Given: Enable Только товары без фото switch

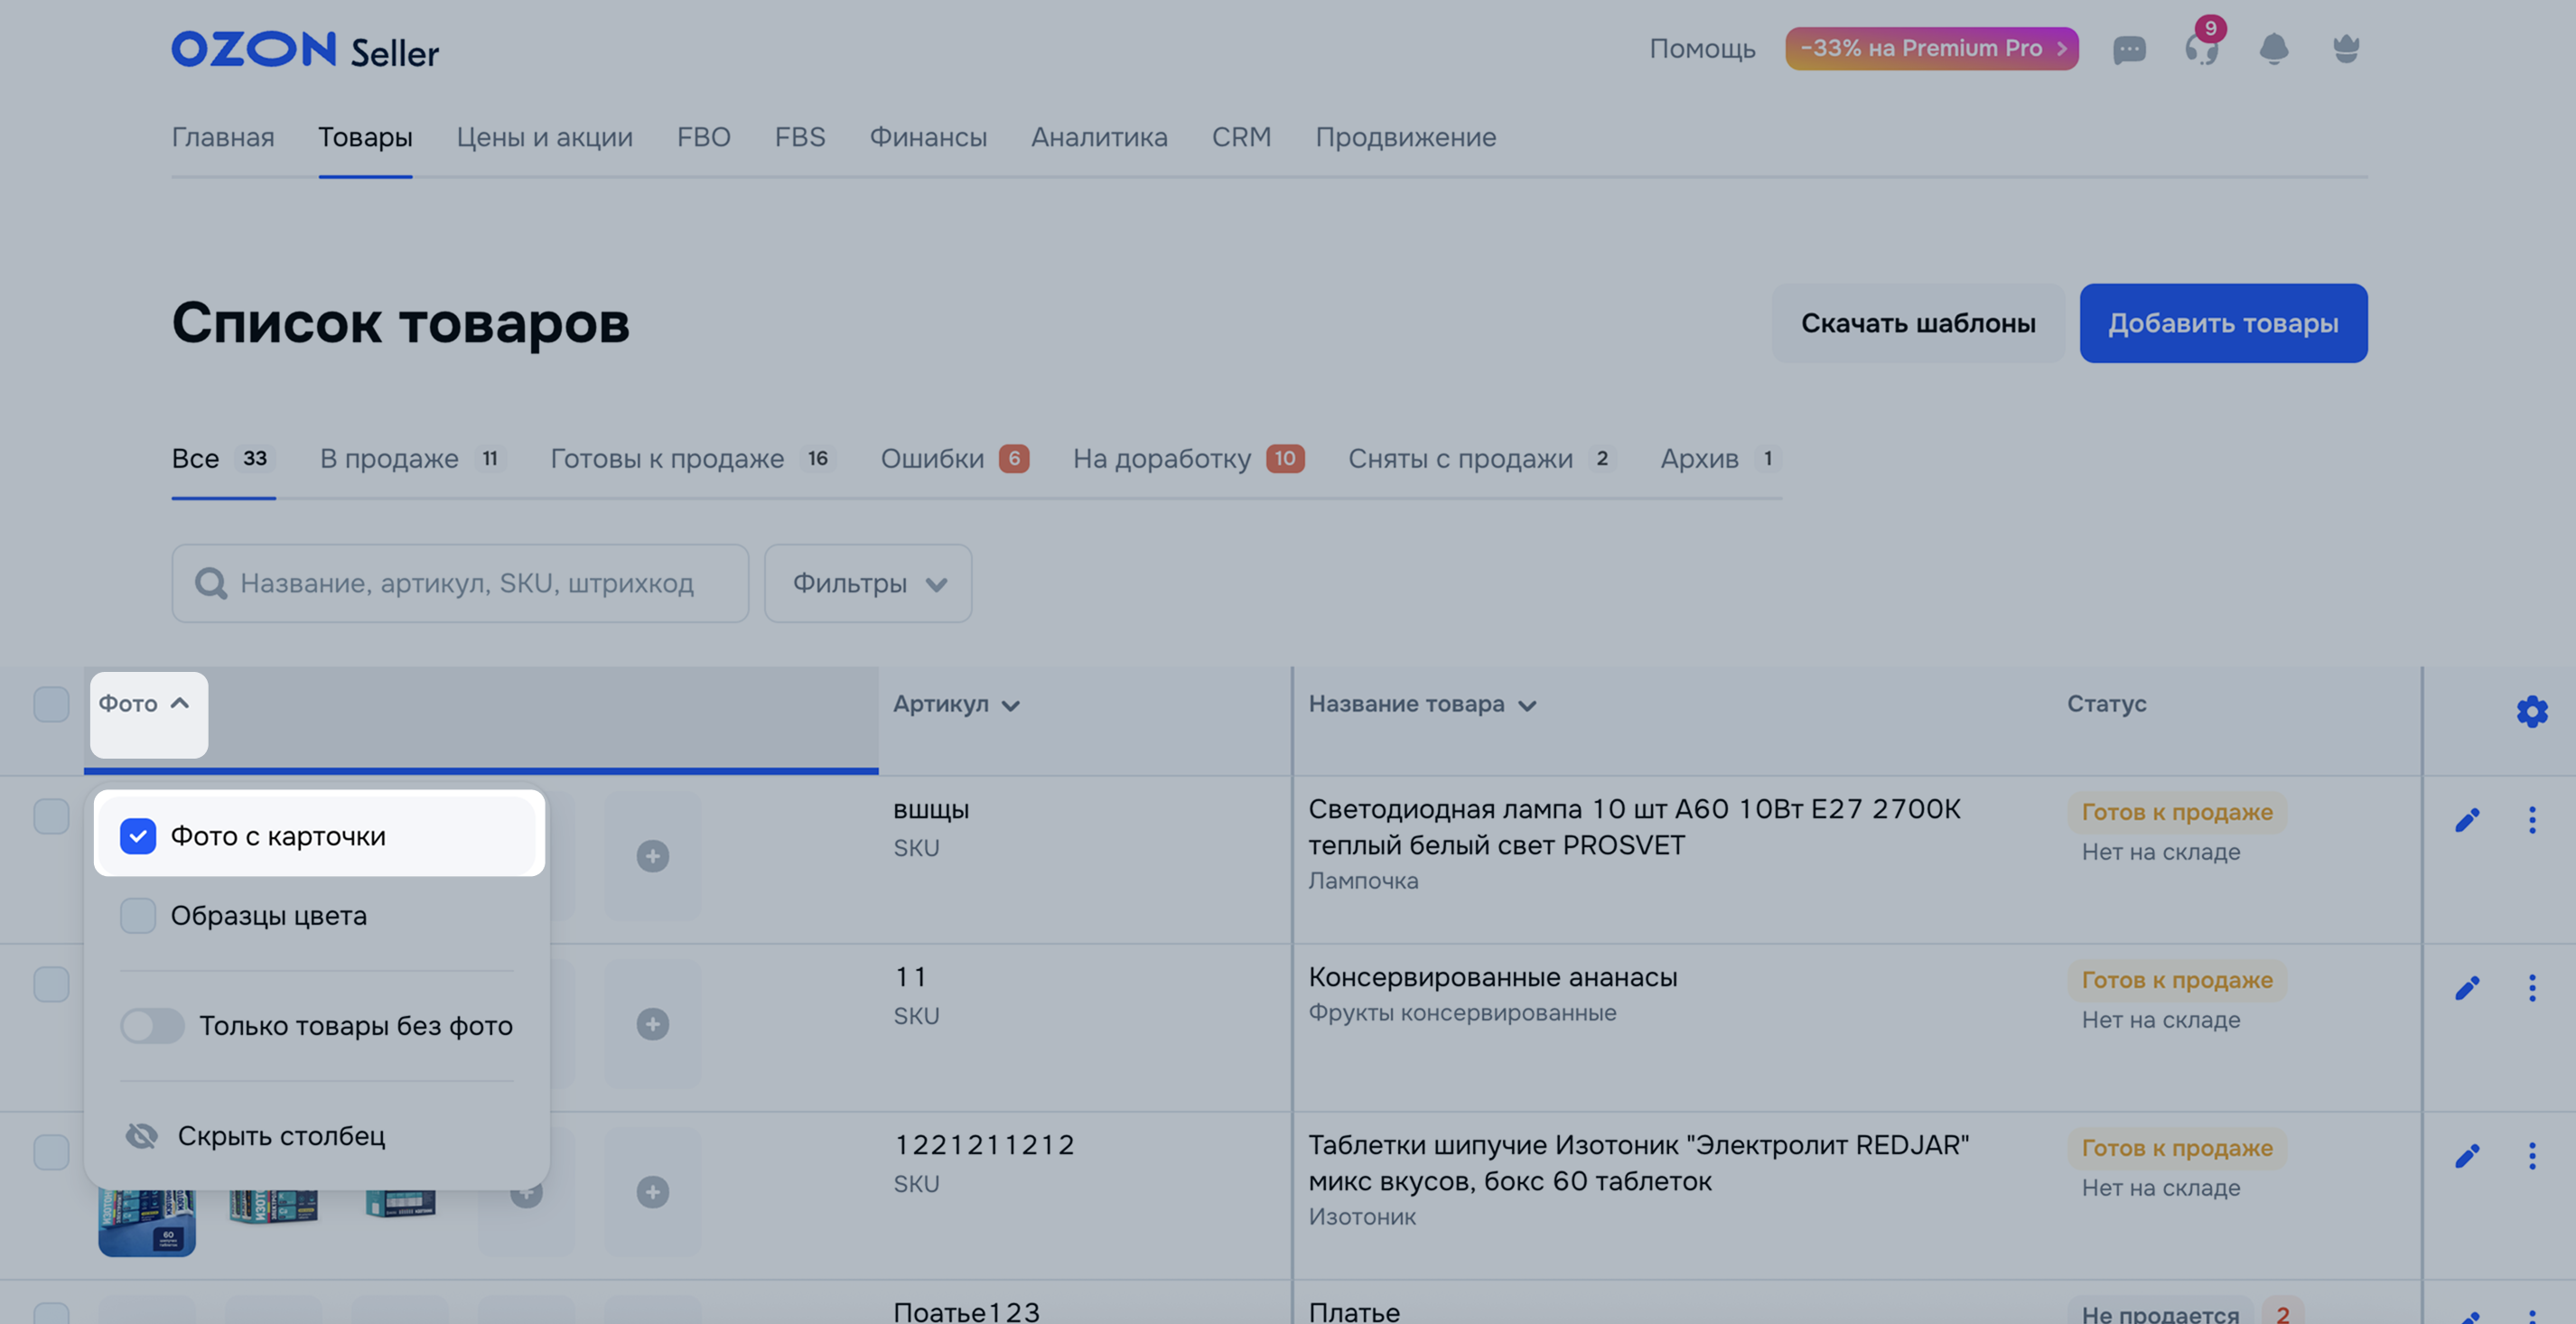Looking at the screenshot, I should [x=152, y=1025].
